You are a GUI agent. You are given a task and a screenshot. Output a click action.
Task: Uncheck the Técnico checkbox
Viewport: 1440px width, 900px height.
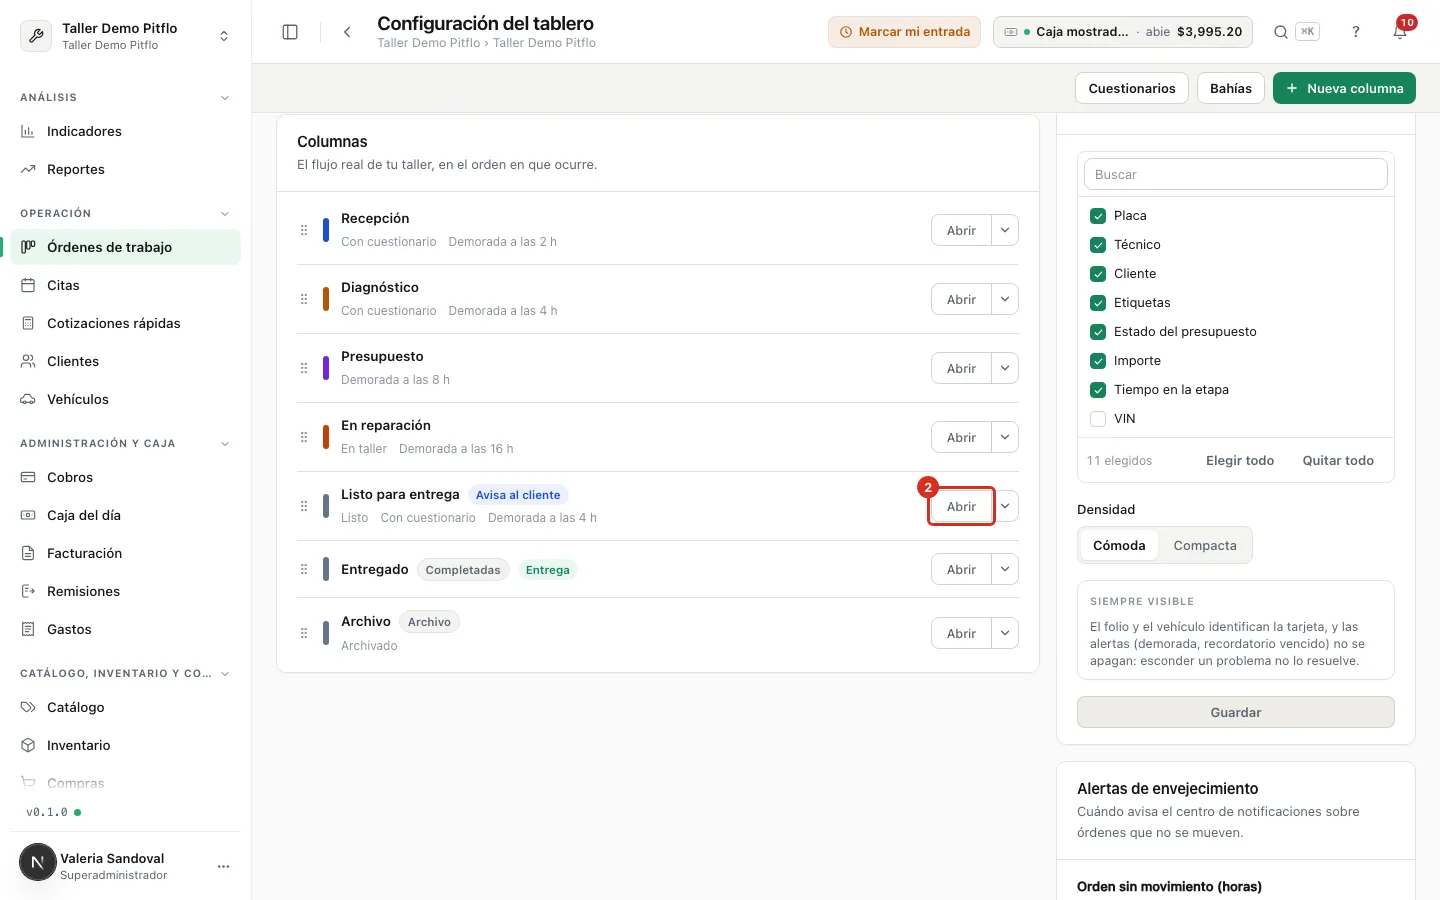pyautogui.click(x=1098, y=245)
